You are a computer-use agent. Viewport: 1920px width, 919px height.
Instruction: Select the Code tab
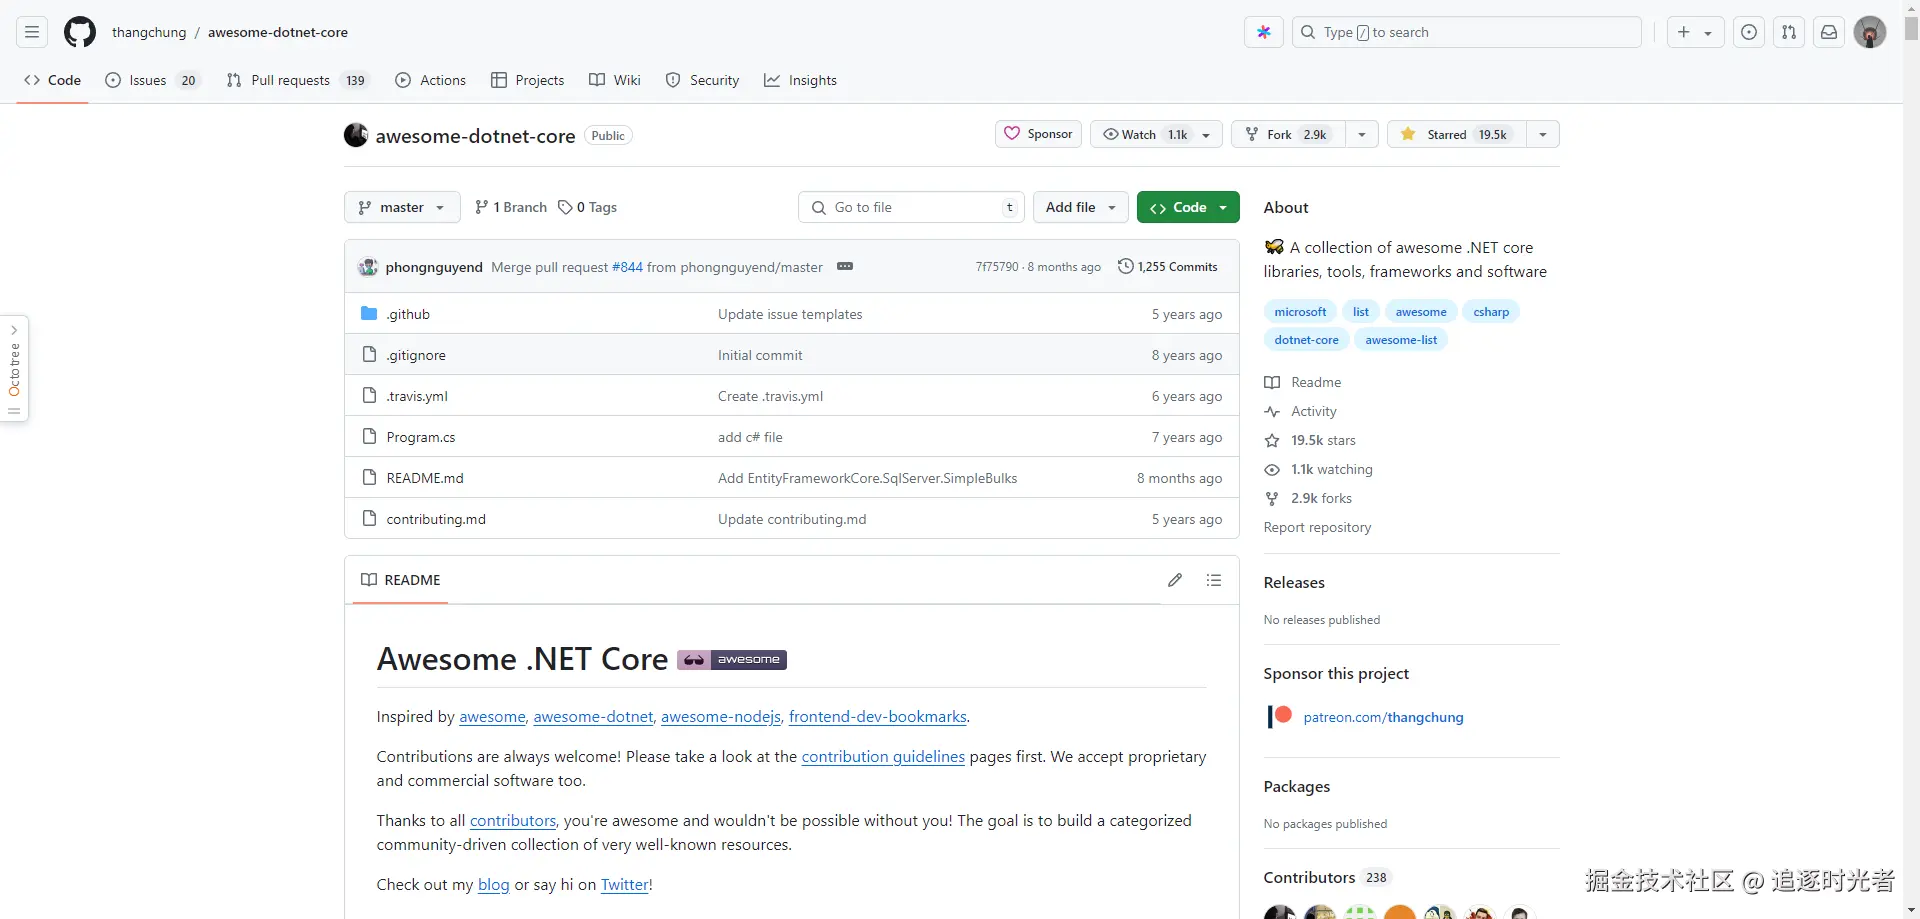(x=53, y=80)
